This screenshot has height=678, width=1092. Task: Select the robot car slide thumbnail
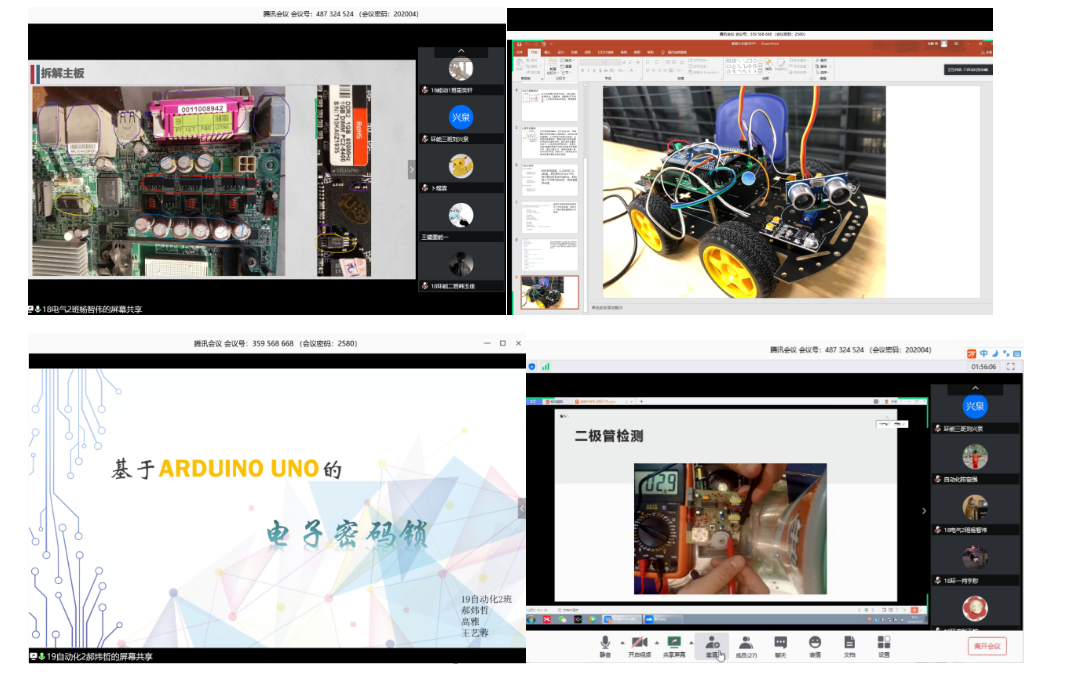550,292
